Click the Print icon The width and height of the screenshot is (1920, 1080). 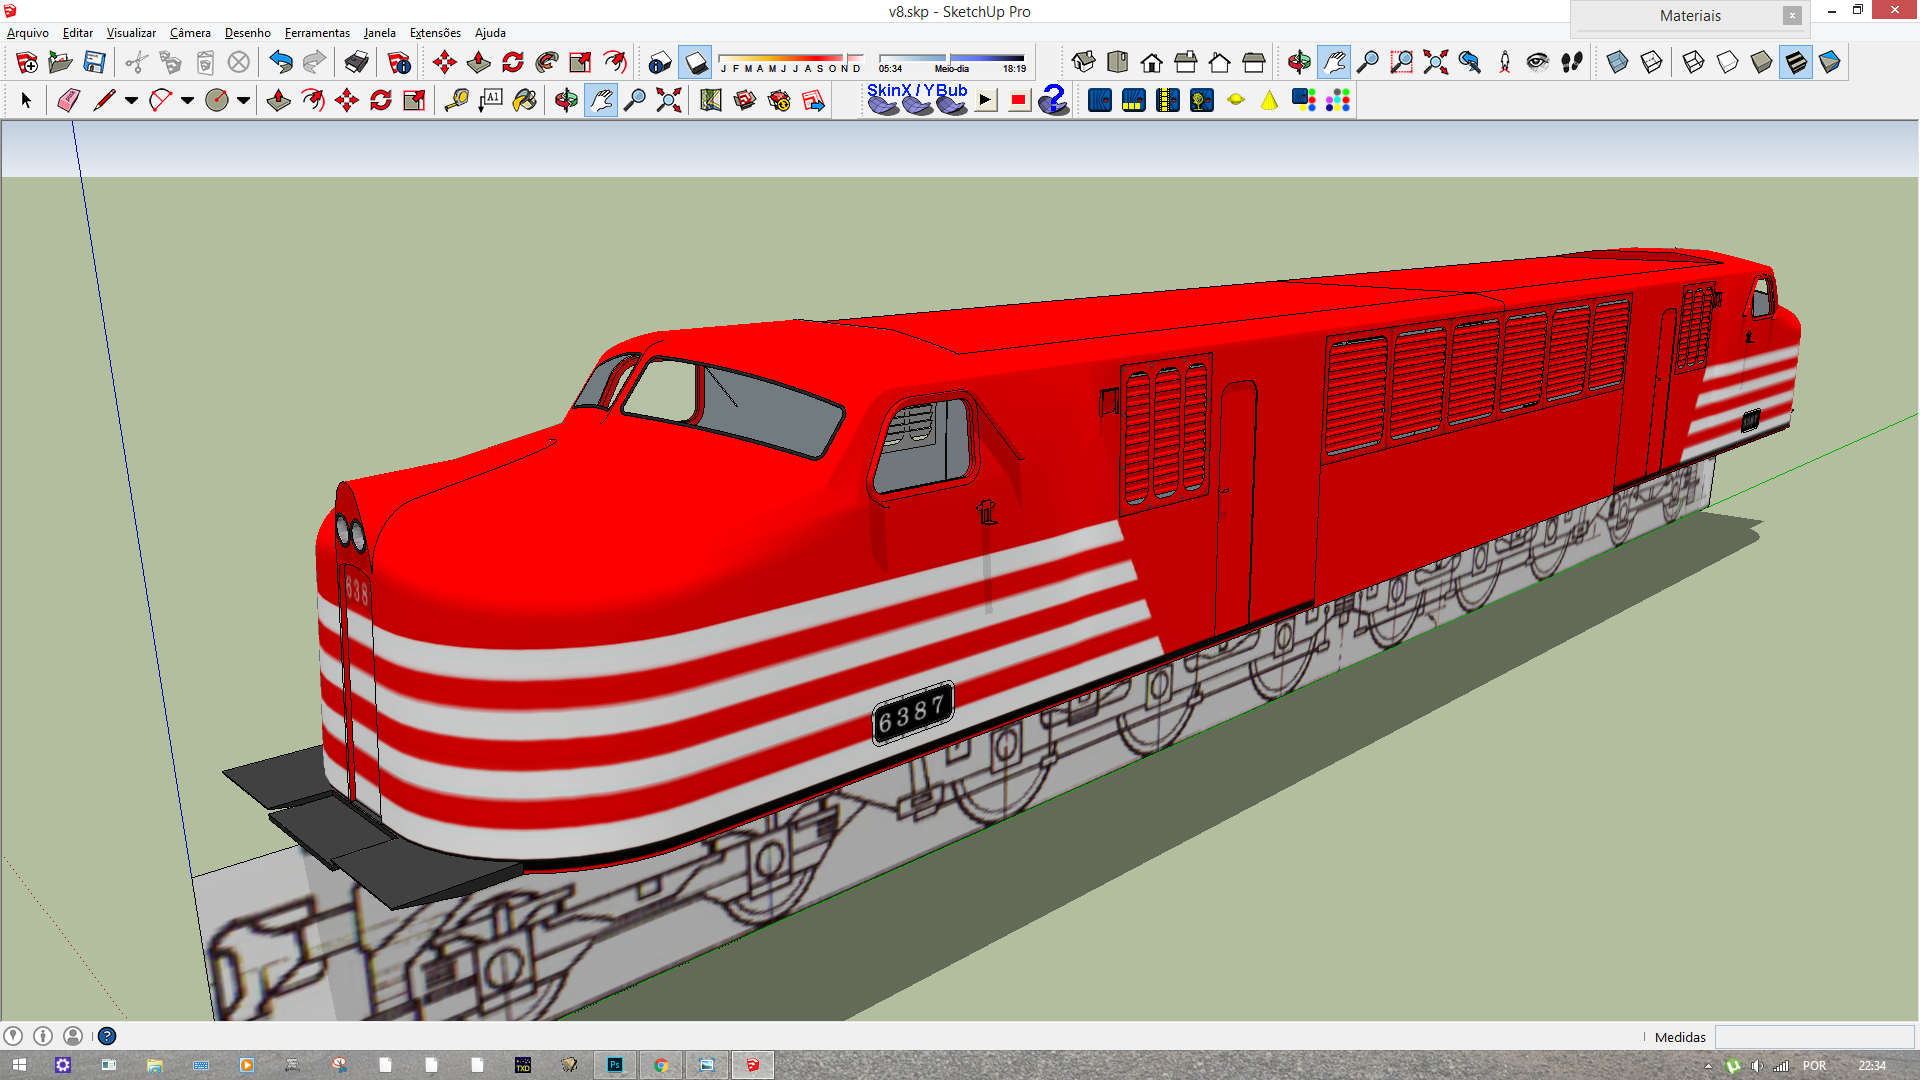click(356, 63)
